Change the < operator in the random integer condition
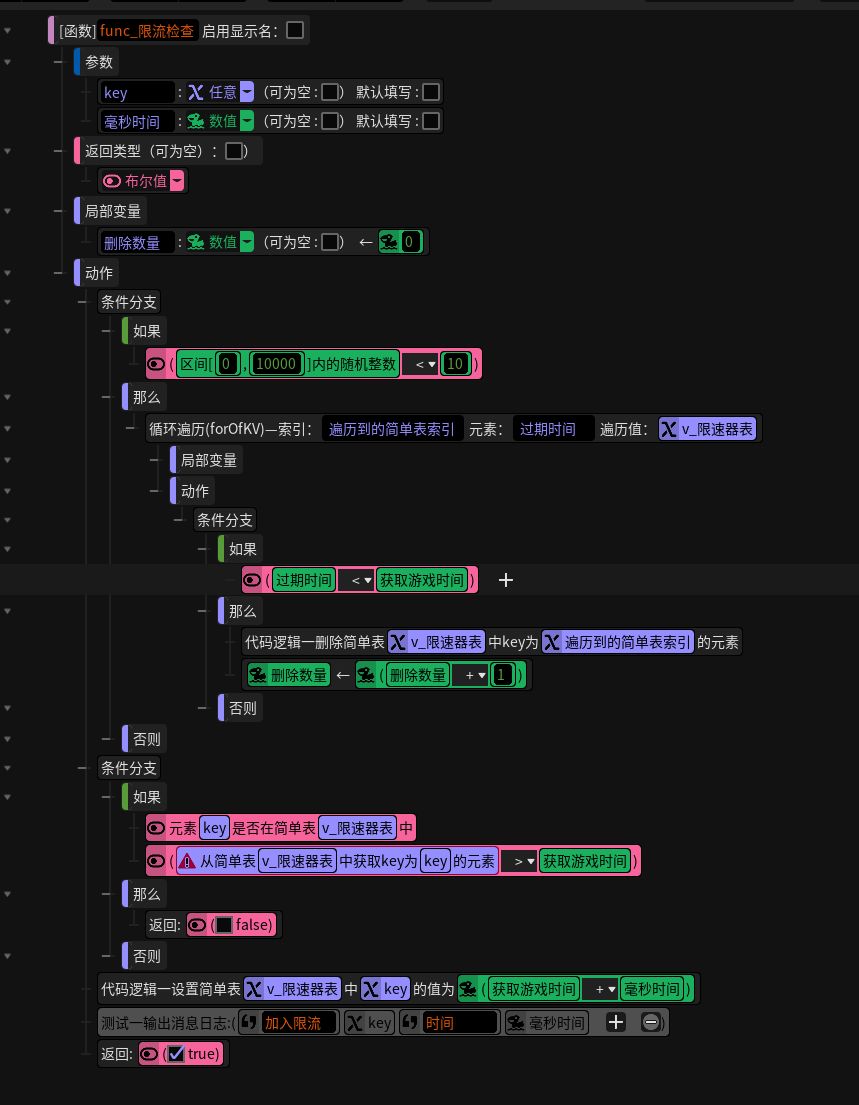Screen dimensions: 859x1105 (x=420, y=364)
